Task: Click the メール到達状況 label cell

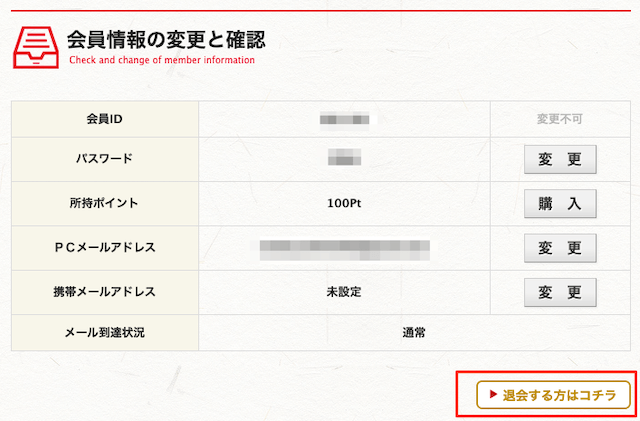Action: [105, 332]
